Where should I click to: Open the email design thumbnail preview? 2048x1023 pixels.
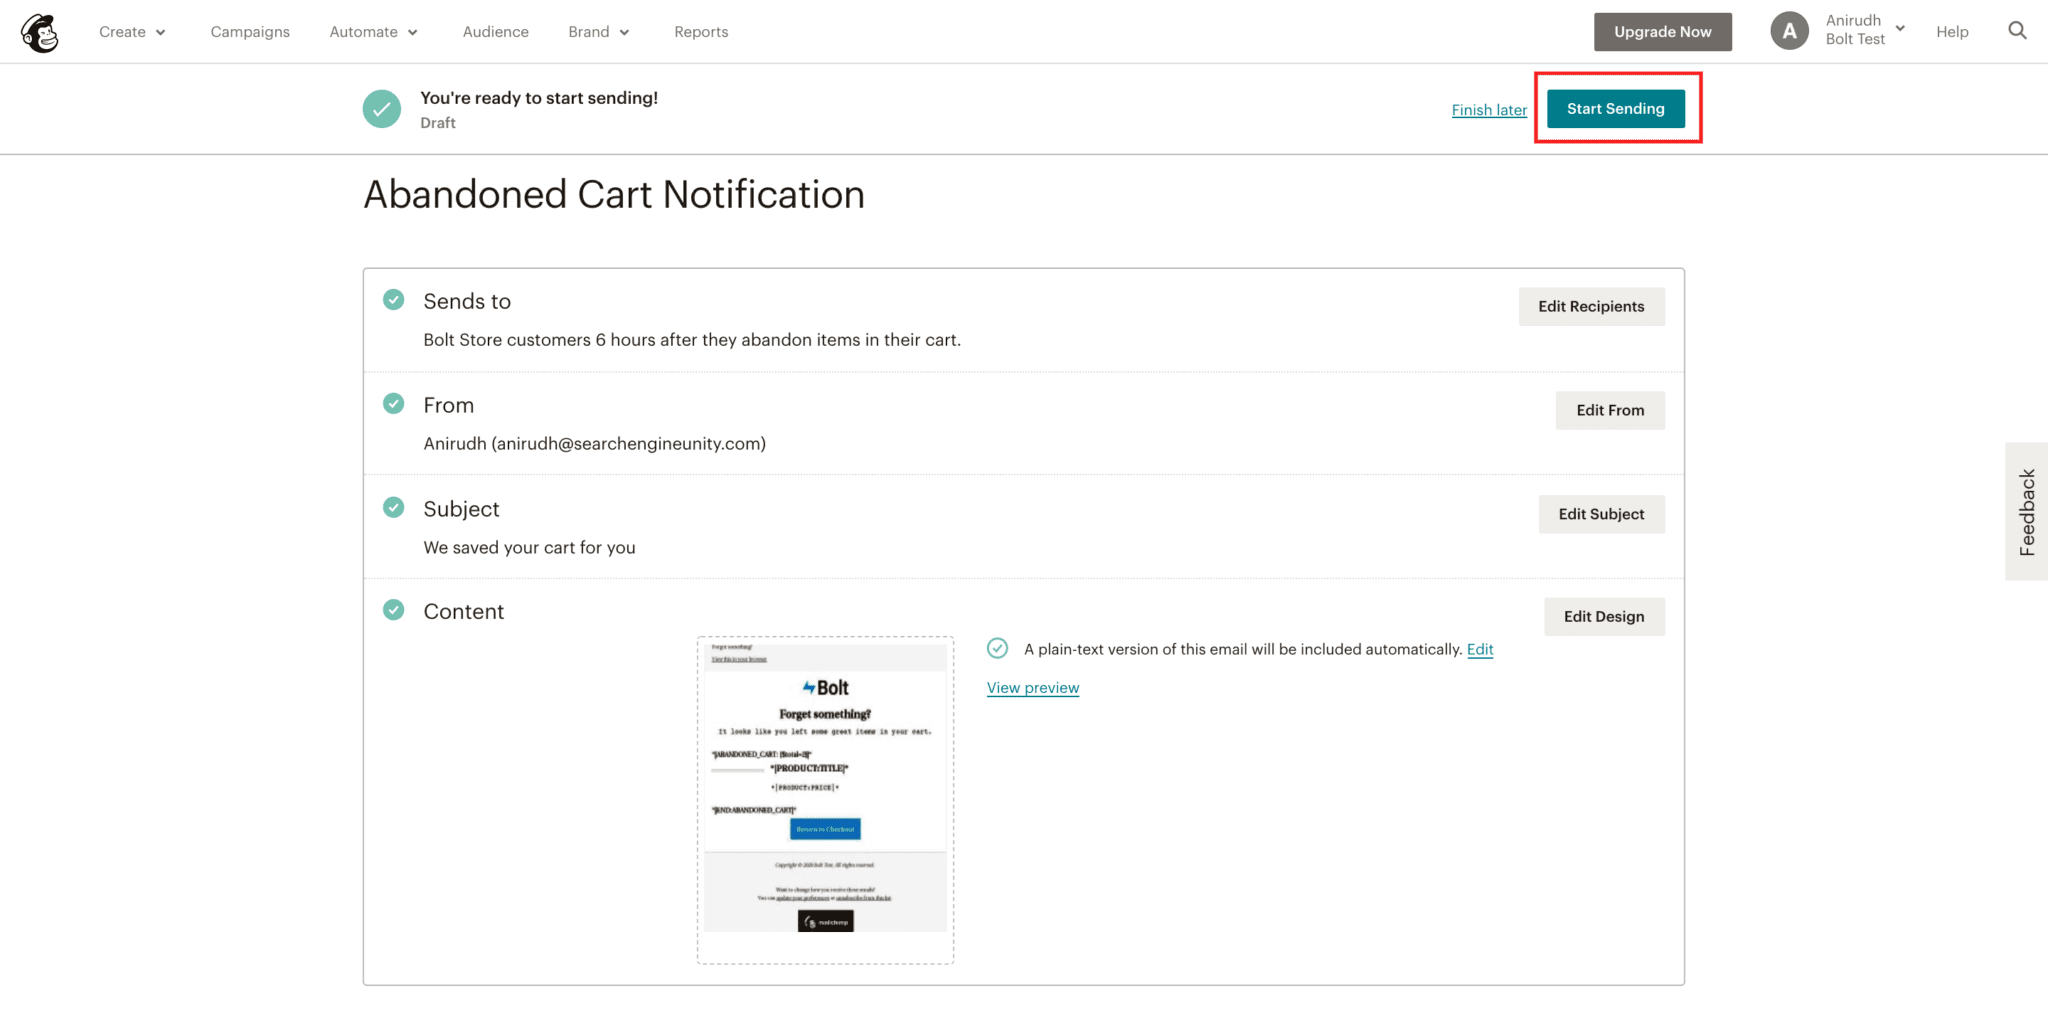coord(825,800)
